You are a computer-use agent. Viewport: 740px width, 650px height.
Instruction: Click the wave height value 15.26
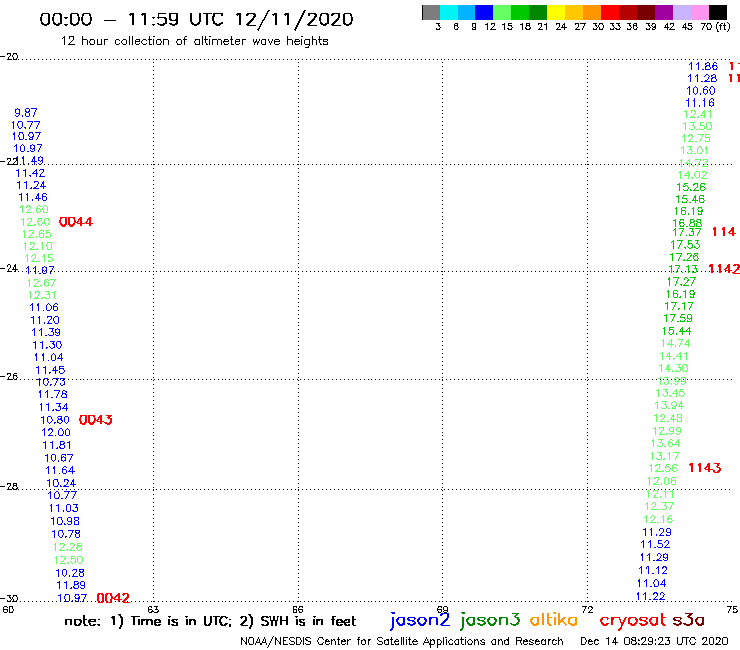point(691,187)
